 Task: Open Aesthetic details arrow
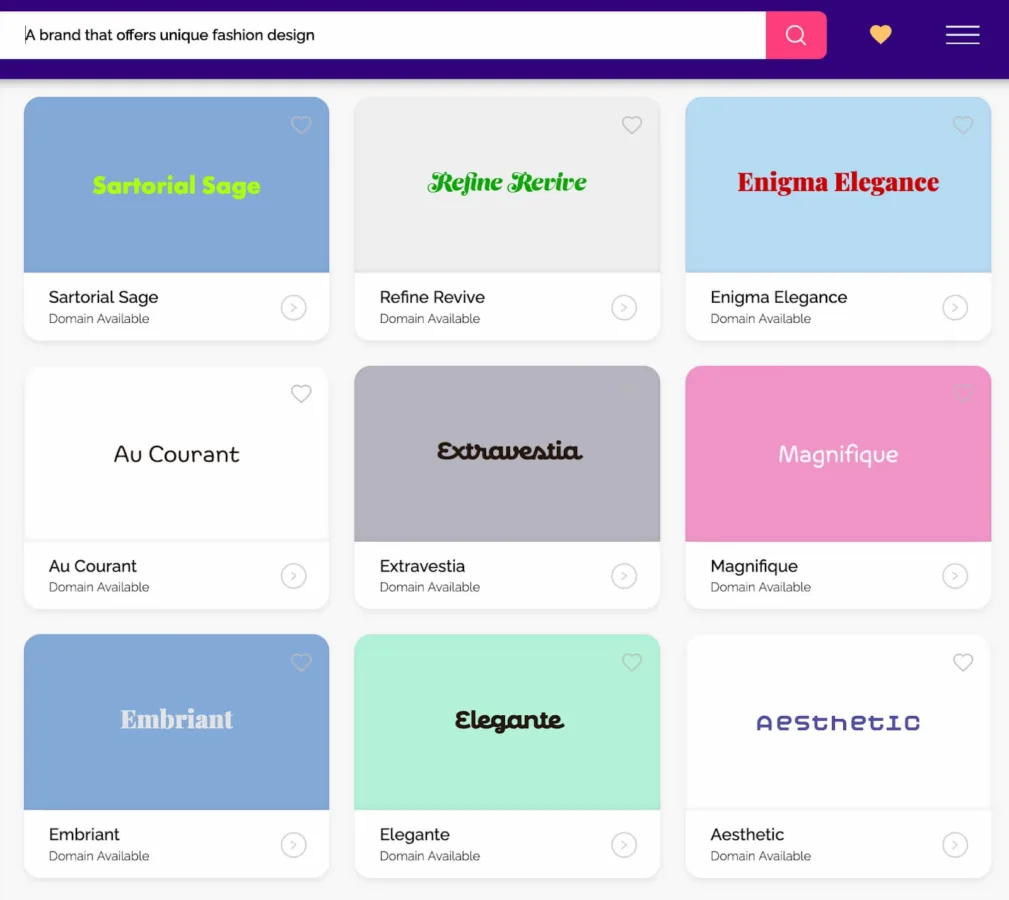click(955, 845)
